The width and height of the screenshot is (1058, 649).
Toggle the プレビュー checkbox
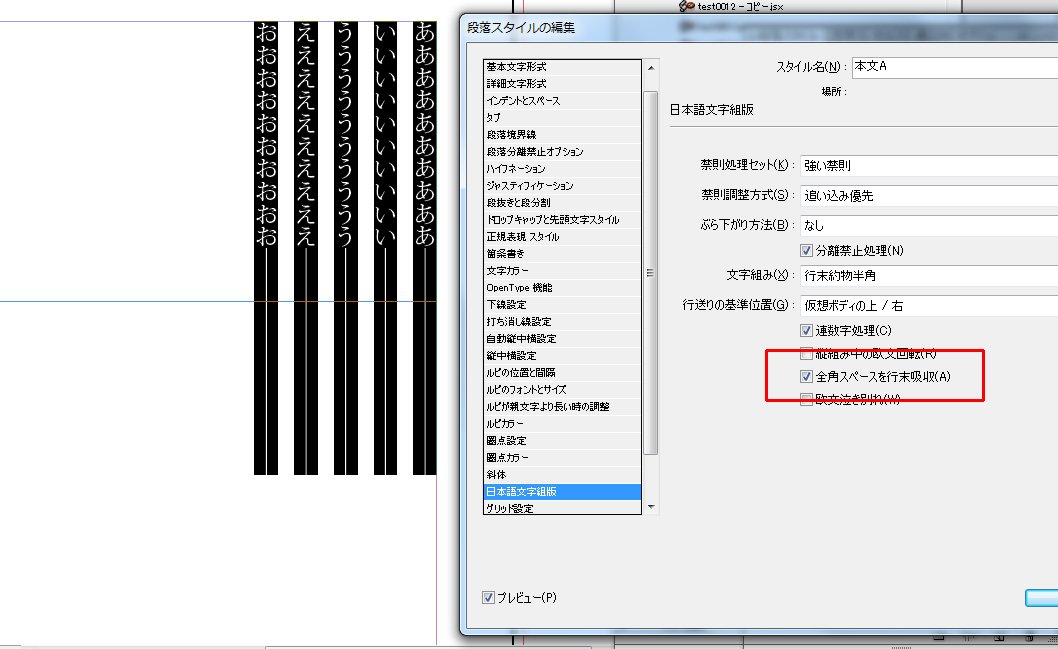(x=489, y=598)
